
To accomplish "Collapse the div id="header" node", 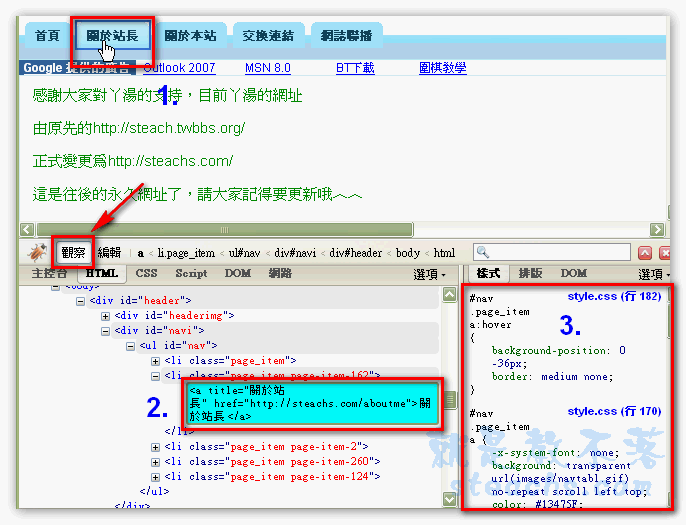I will pyautogui.click(x=80, y=301).
